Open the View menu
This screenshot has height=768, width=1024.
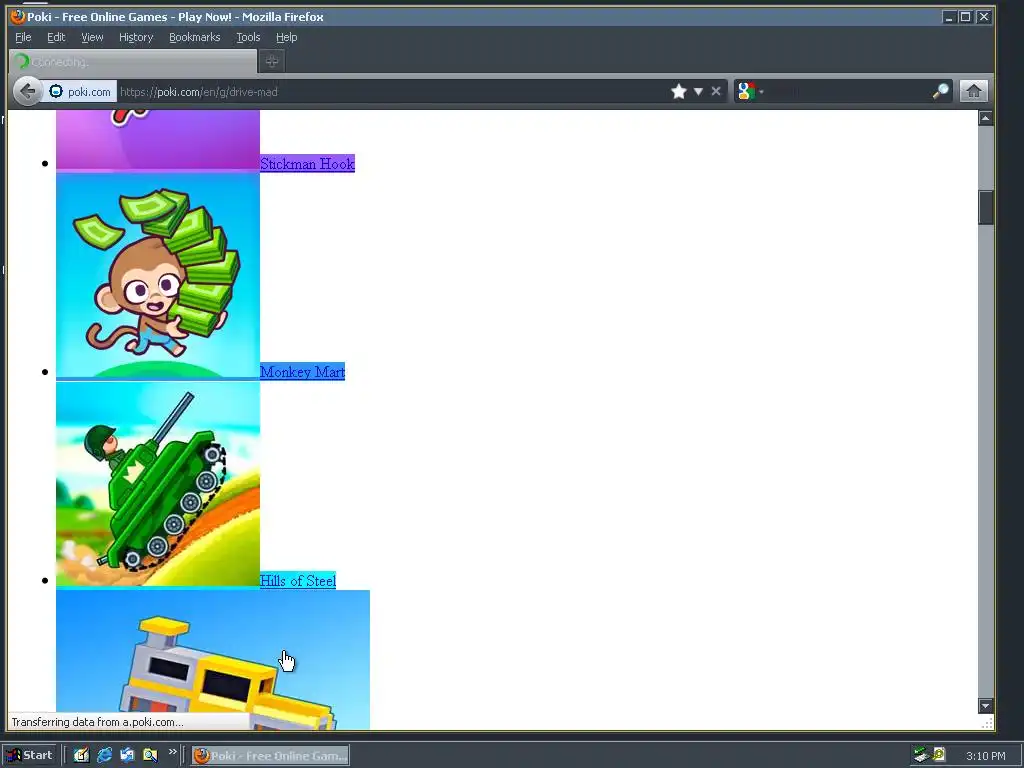pos(92,37)
